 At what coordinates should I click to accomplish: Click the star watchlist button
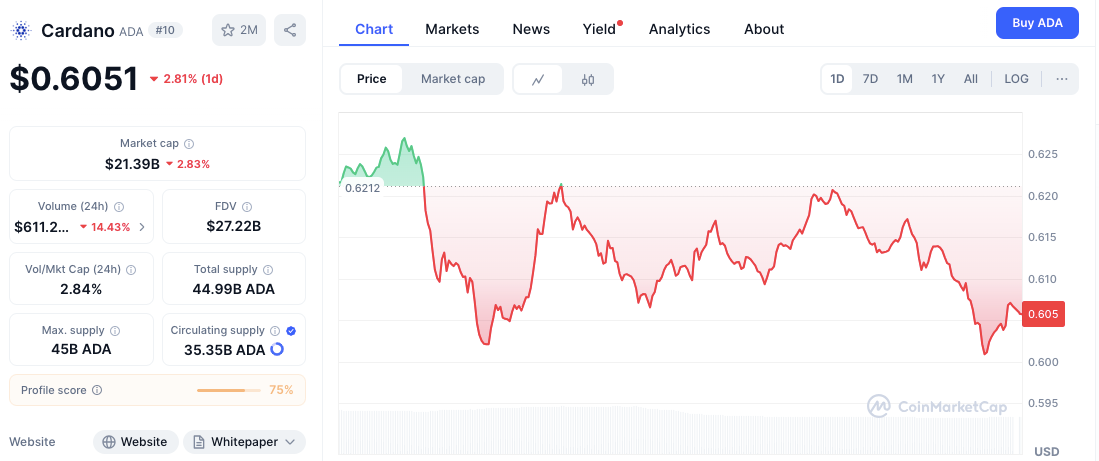click(x=239, y=30)
